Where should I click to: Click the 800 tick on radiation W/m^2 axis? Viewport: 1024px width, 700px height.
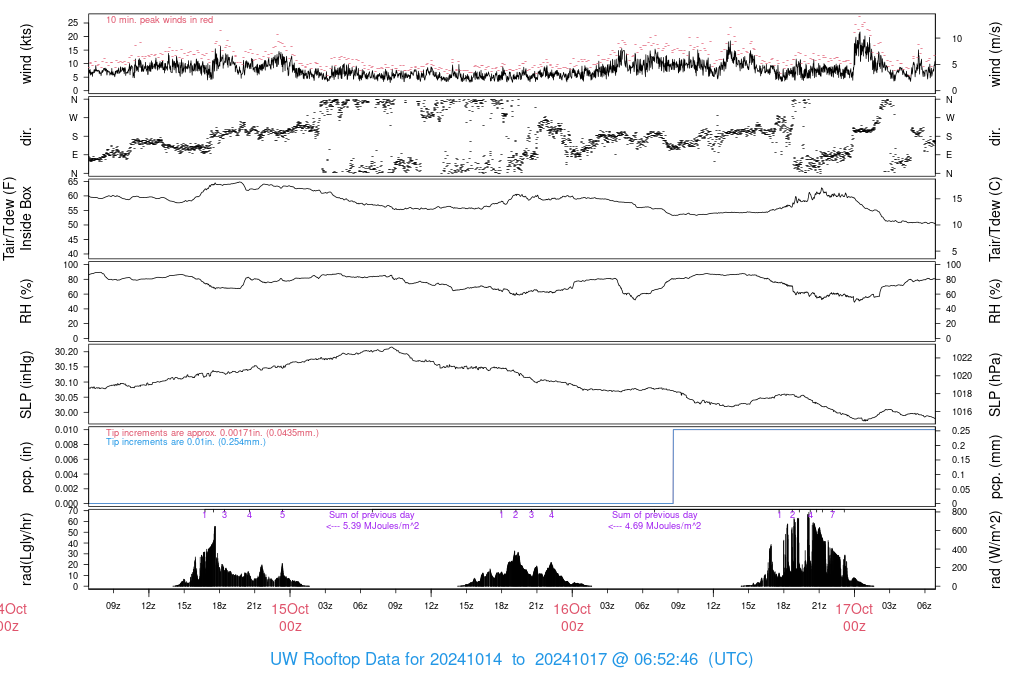(959, 513)
